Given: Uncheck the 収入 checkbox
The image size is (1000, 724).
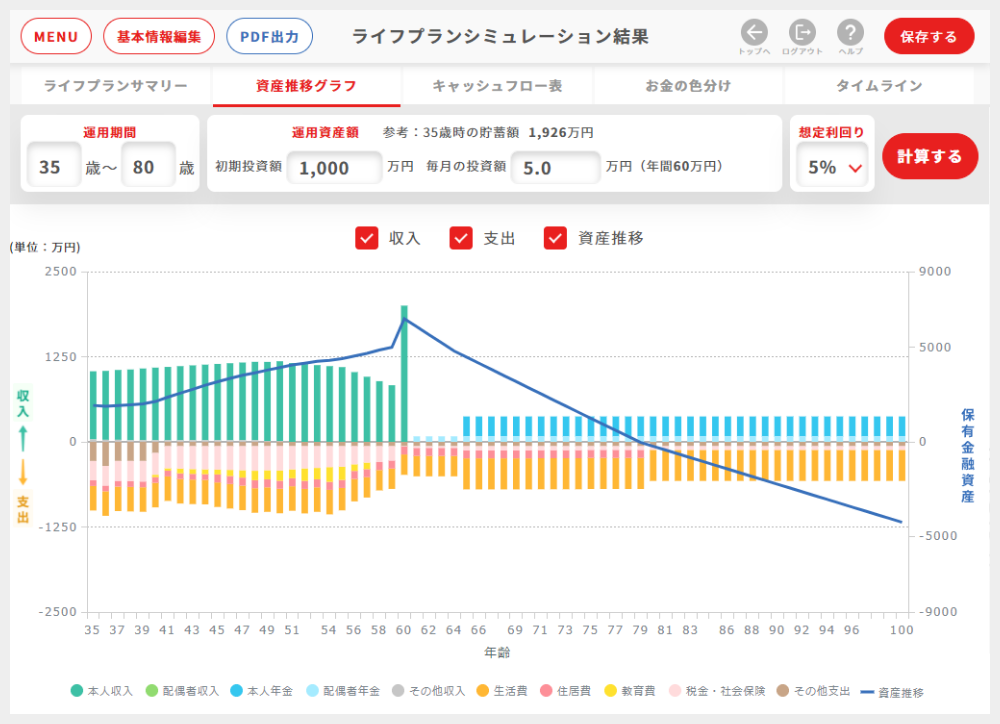Looking at the screenshot, I should (x=367, y=238).
